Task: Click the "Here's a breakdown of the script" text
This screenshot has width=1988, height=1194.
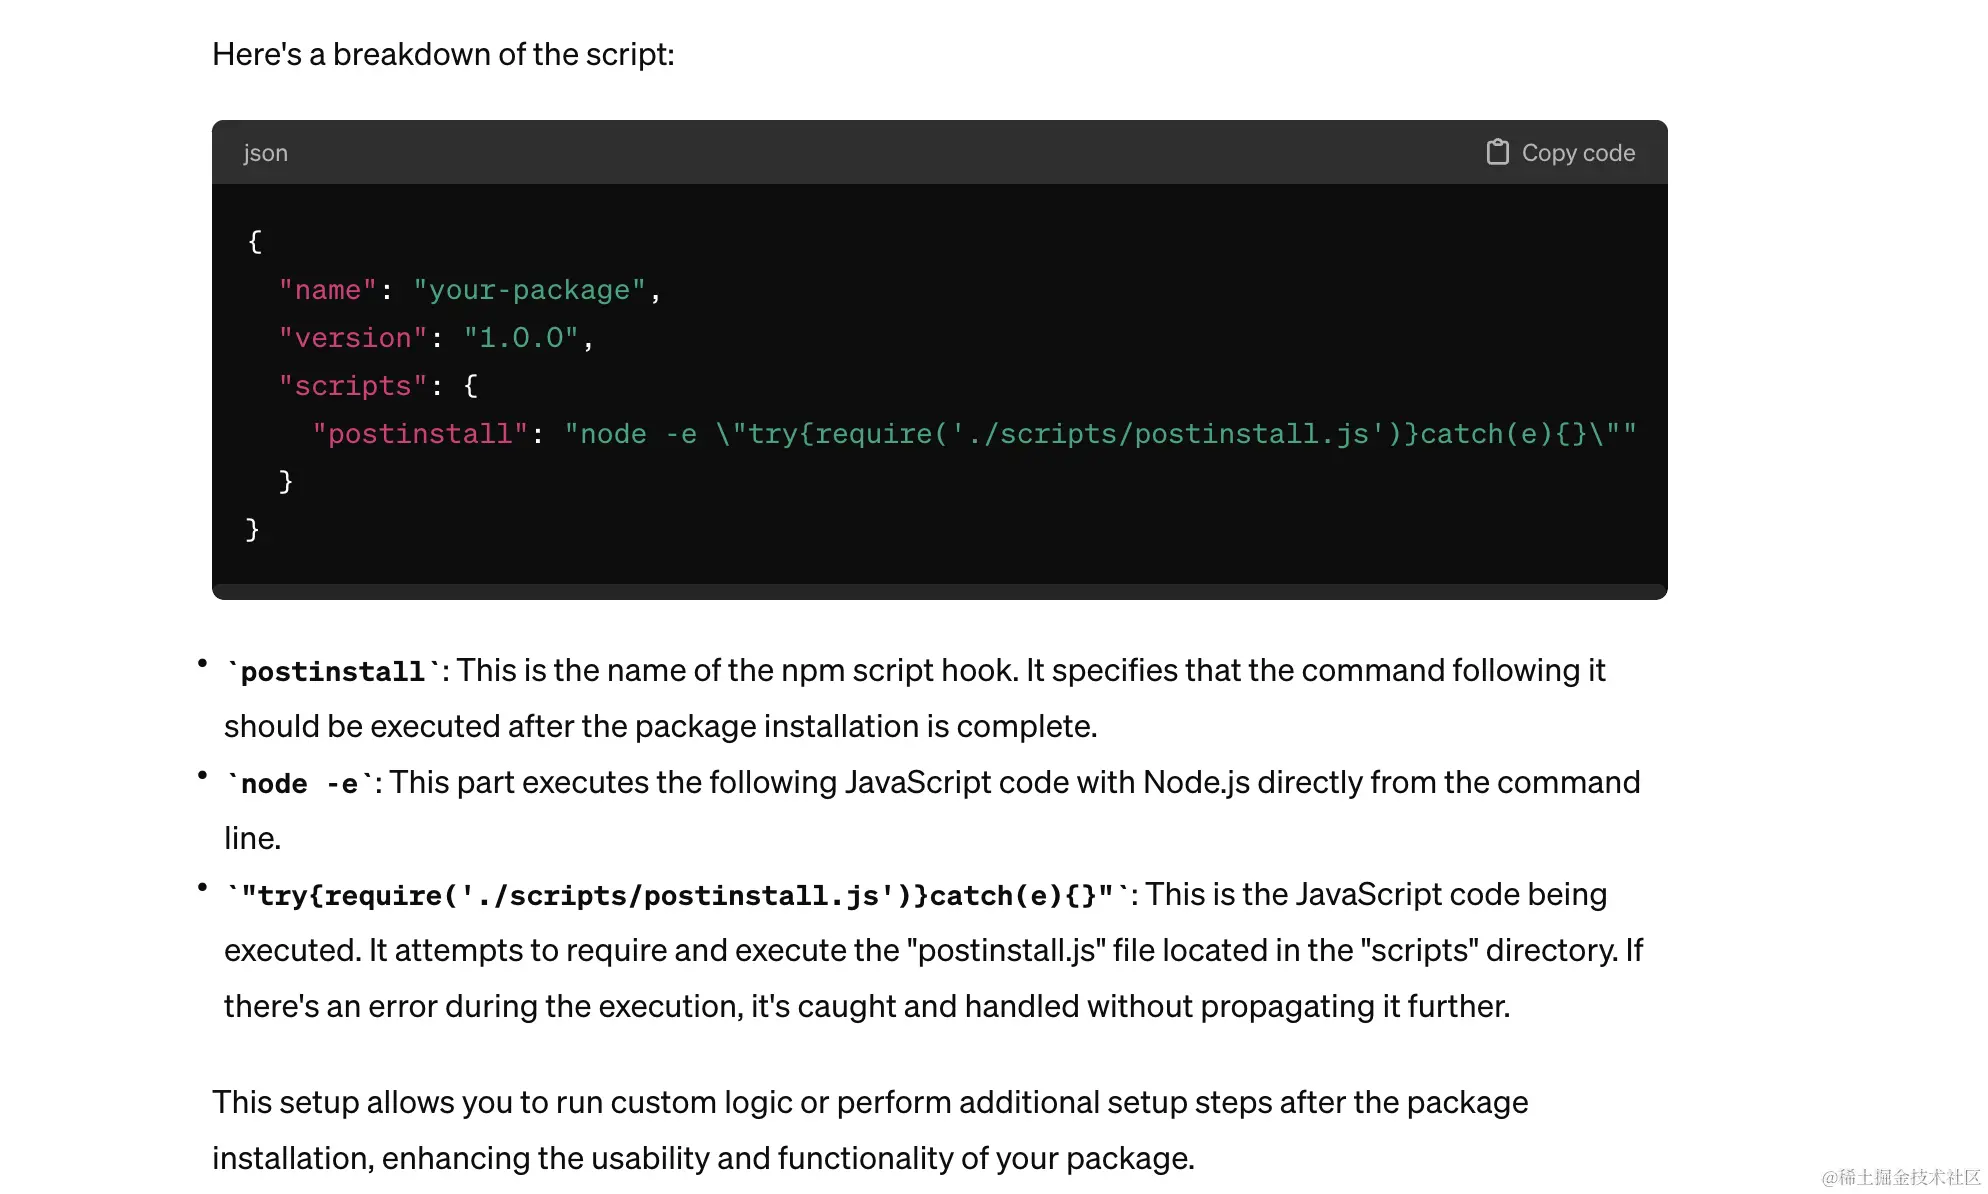Action: click(x=443, y=54)
